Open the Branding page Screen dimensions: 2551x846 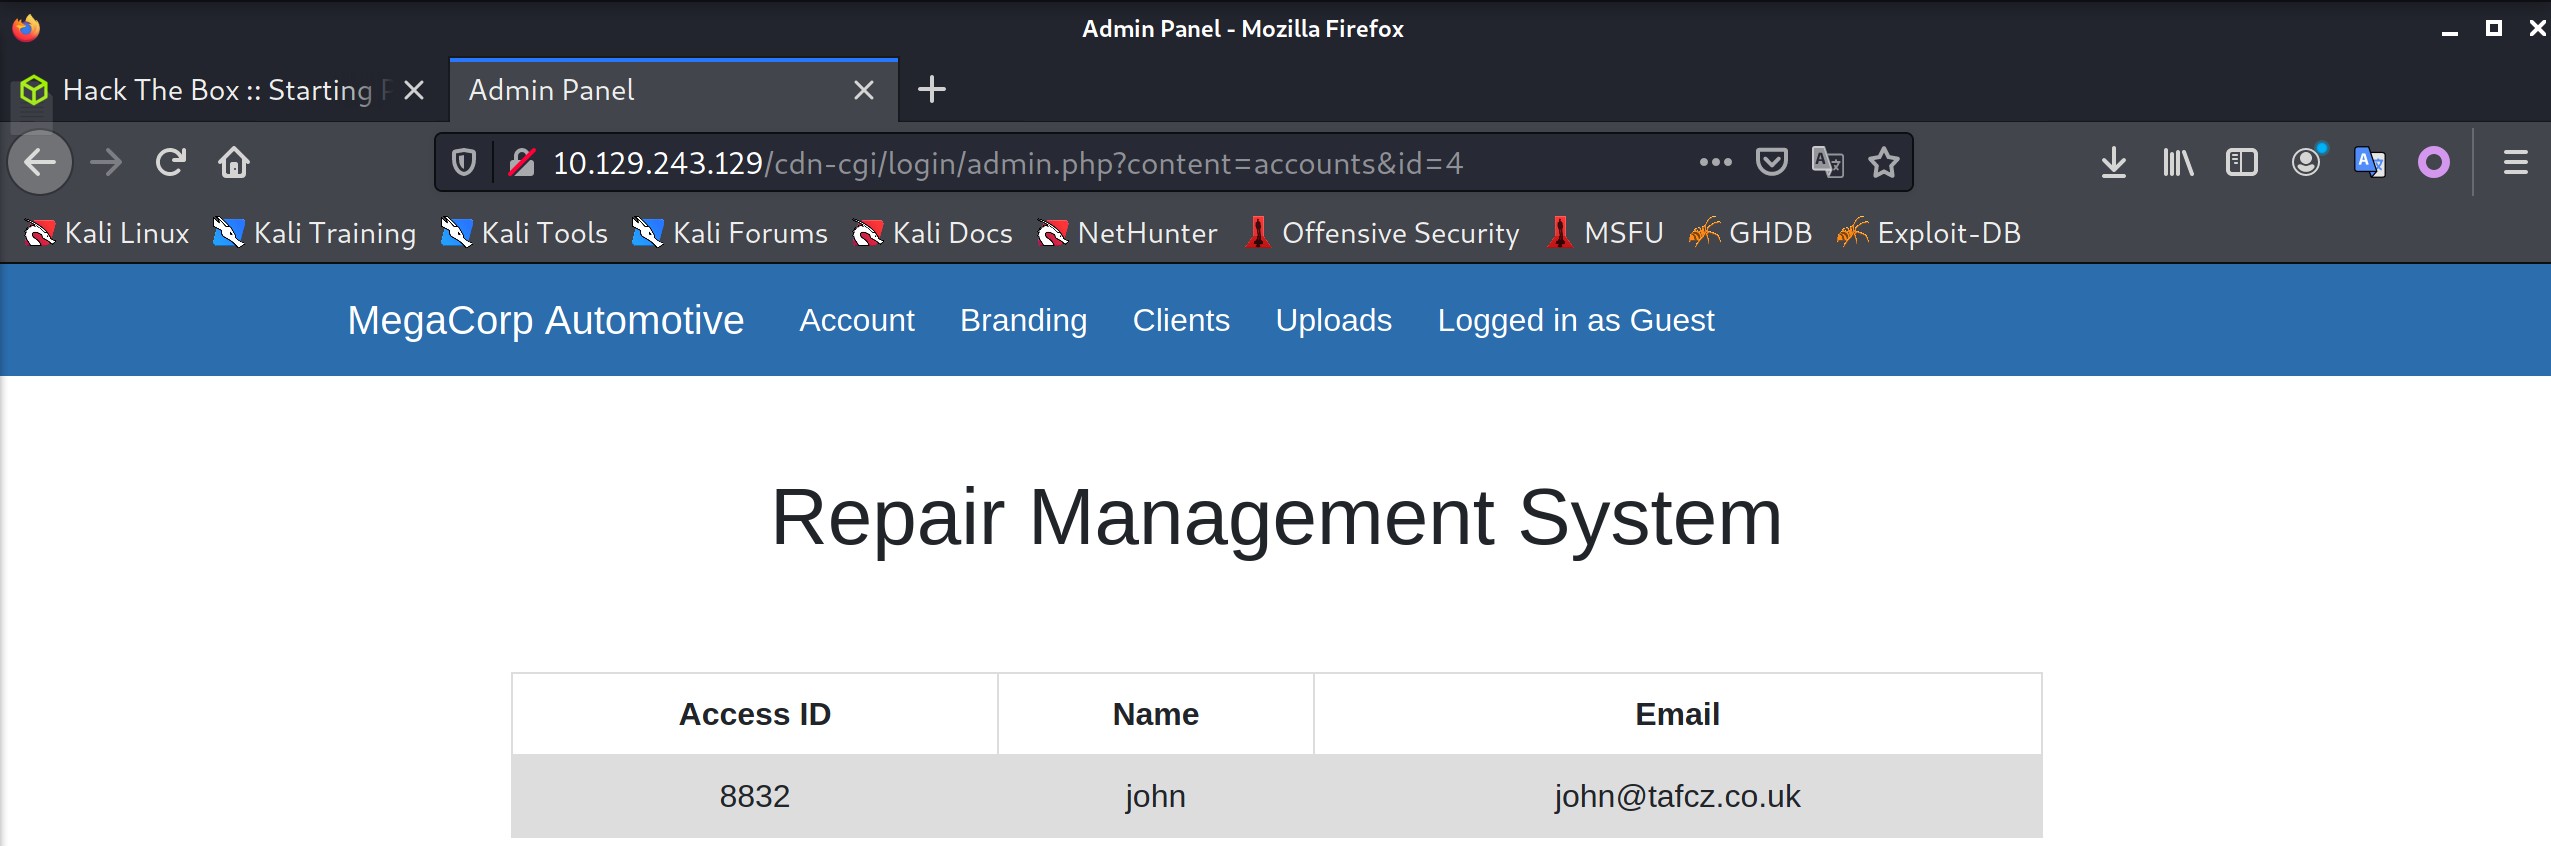click(x=1023, y=320)
